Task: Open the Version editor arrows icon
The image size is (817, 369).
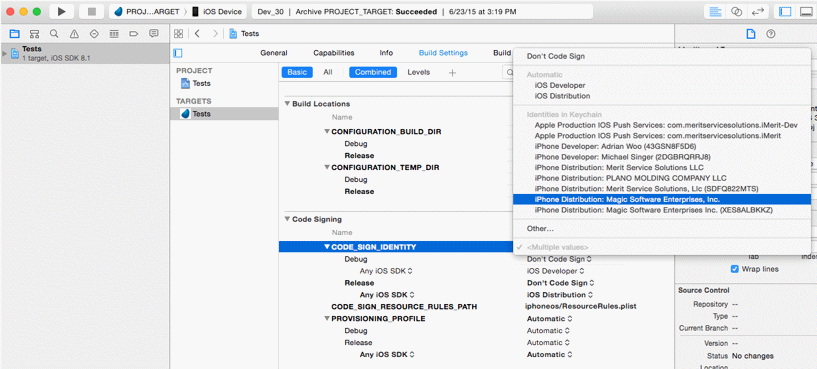Action: [756, 11]
